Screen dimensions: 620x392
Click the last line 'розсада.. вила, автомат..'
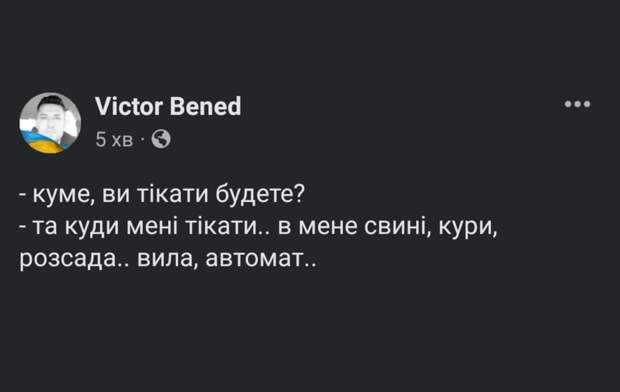point(168,260)
